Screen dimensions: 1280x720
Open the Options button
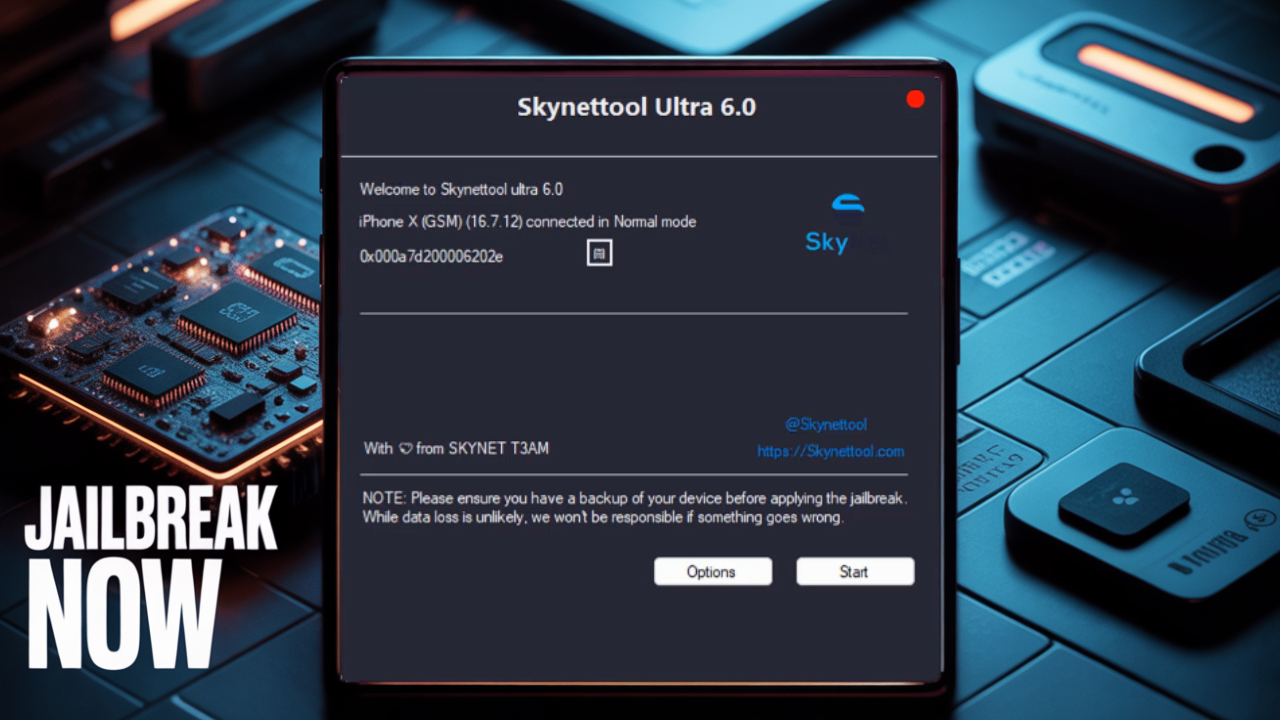712,572
